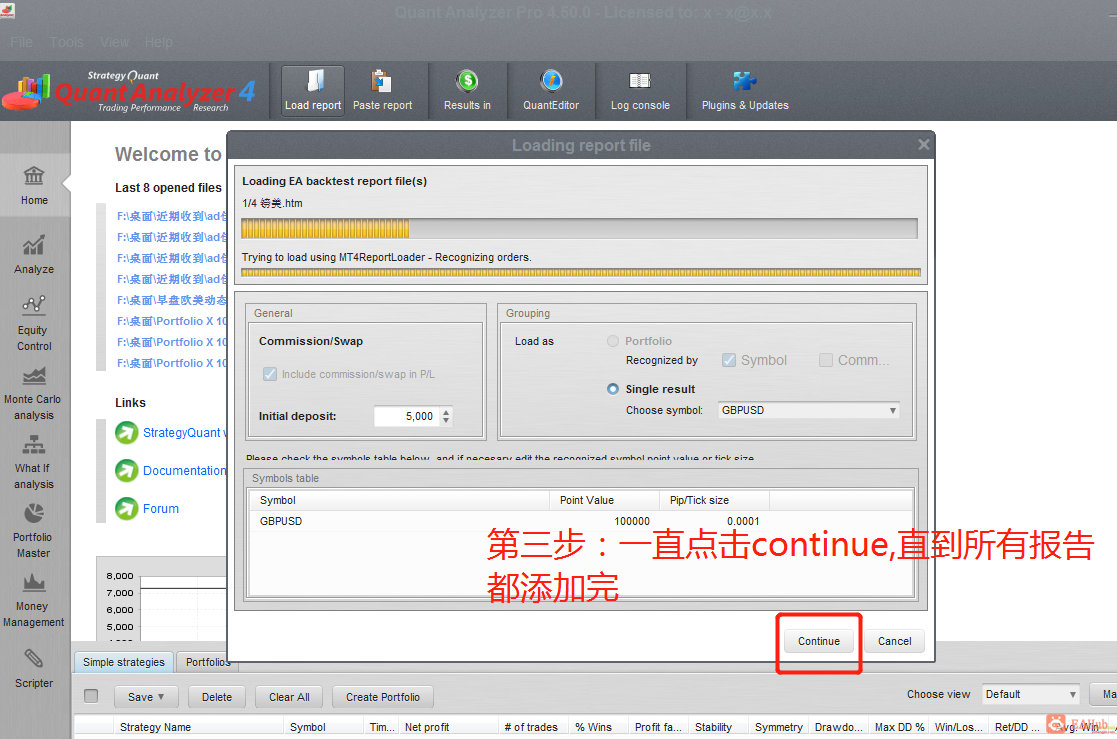Screen dimensions: 1117x739
Task: Sort by Max DD % column
Action: (899, 727)
